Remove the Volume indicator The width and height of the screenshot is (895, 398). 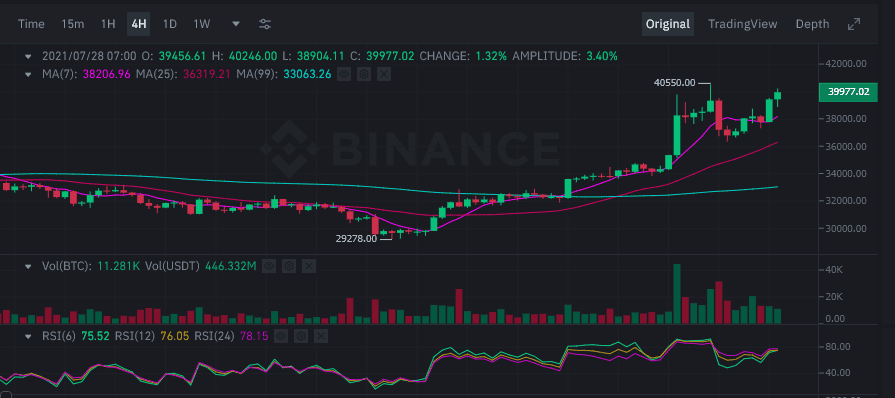[309, 266]
